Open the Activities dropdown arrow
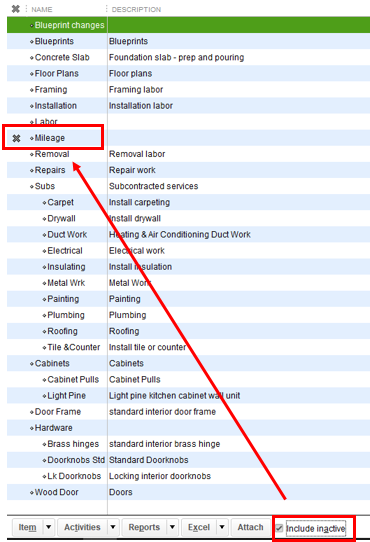This screenshot has height=542, width=370. (113, 527)
